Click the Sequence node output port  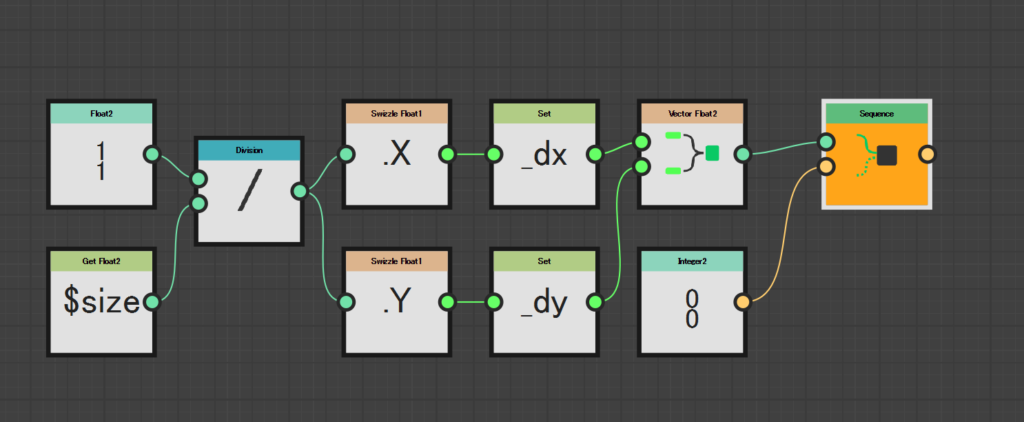point(927,154)
